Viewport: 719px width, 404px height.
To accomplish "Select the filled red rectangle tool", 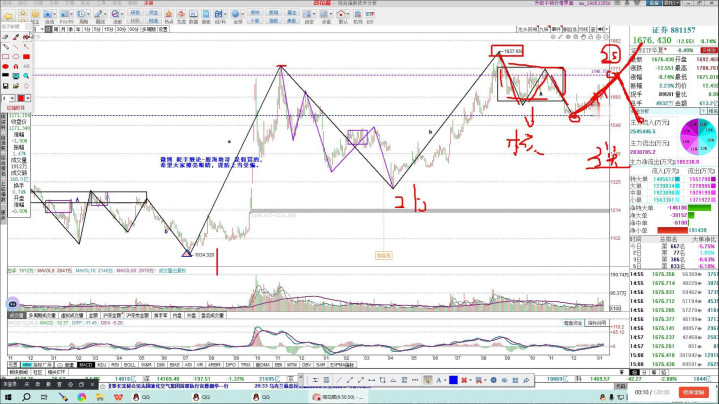I will (x=26, y=57).
